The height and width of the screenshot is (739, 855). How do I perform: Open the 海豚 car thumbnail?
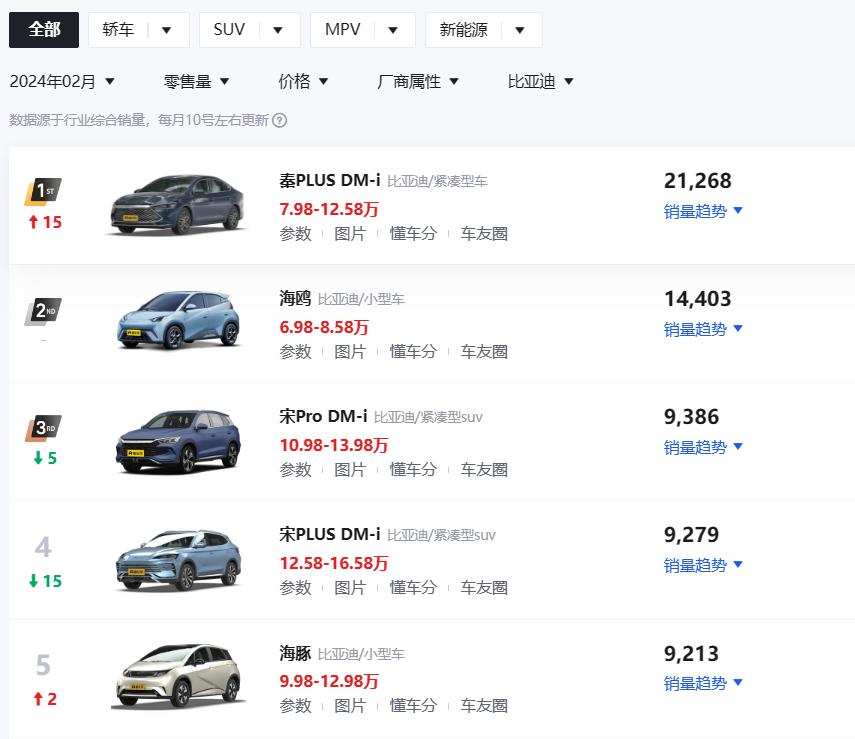[x=178, y=677]
